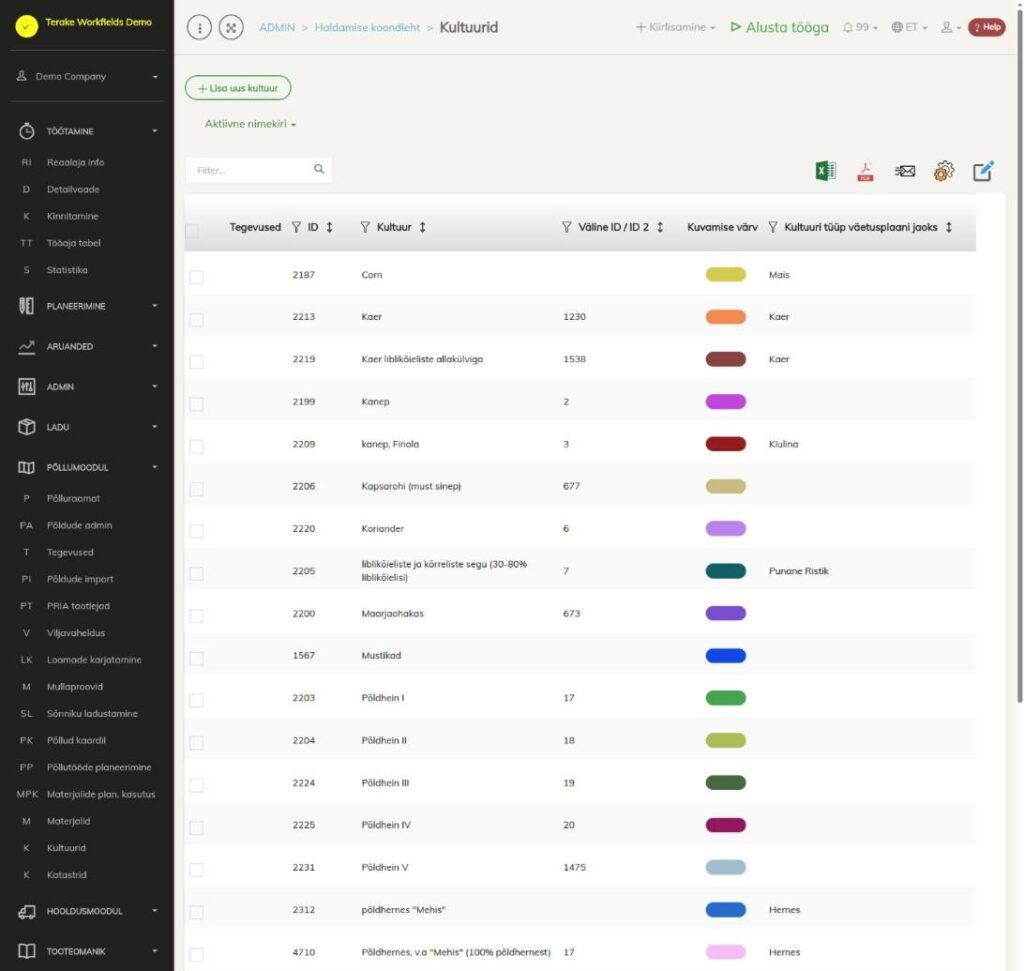Open Aktiivne nimekiri dropdown
The width and height of the screenshot is (1024, 971).
pyautogui.click(x=250, y=124)
